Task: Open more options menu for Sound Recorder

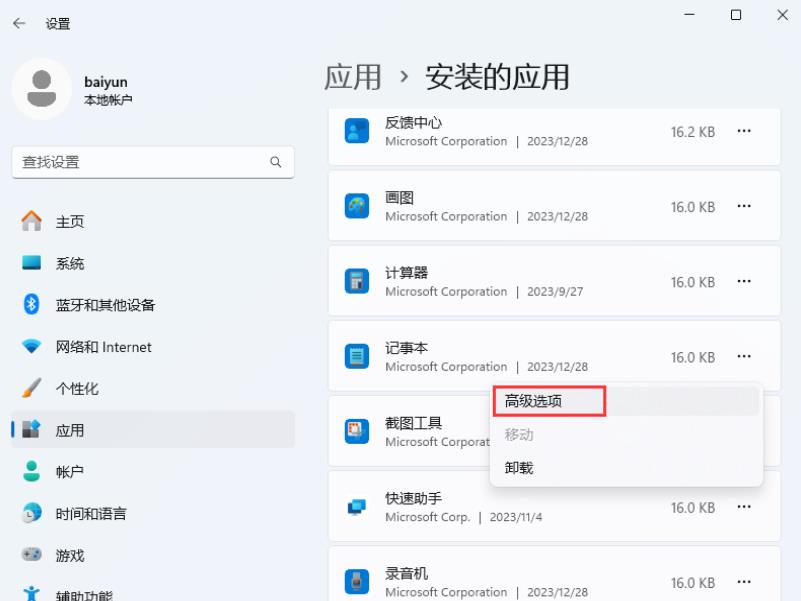Action: click(744, 581)
